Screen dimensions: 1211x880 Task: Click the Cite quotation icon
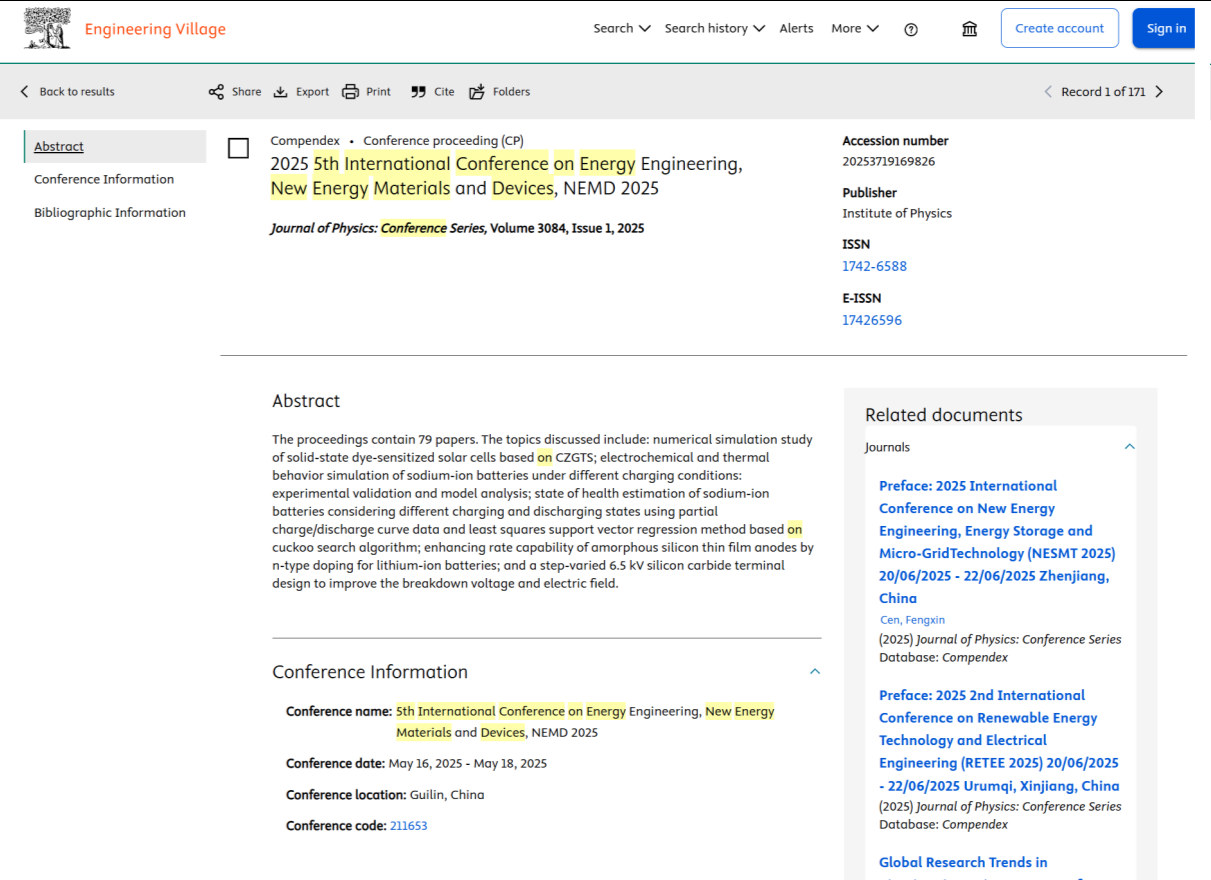418,92
